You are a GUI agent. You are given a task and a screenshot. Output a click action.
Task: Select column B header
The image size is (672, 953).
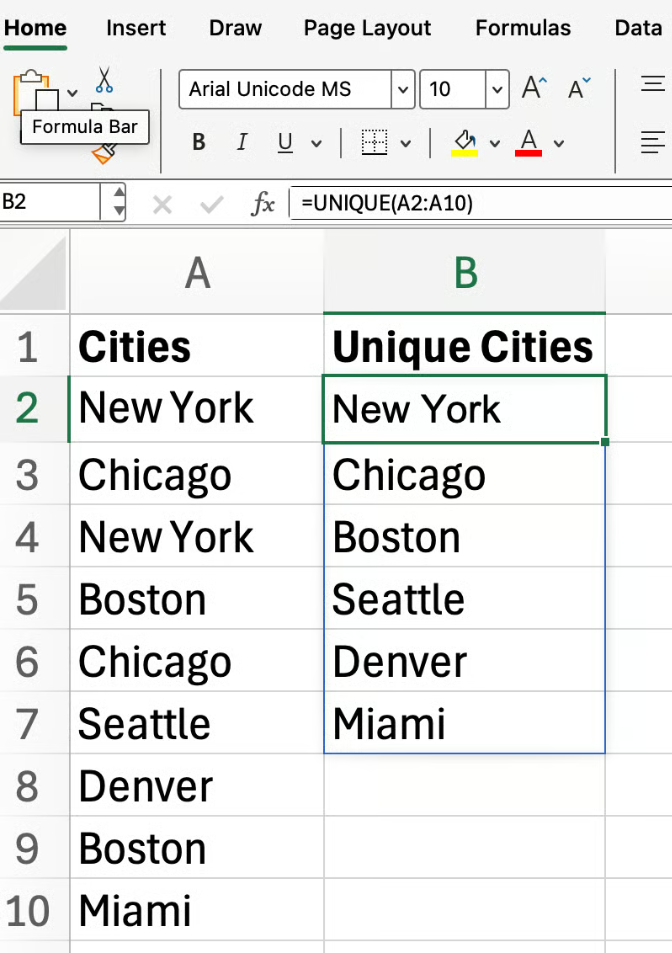pyautogui.click(x=465, y=272)
